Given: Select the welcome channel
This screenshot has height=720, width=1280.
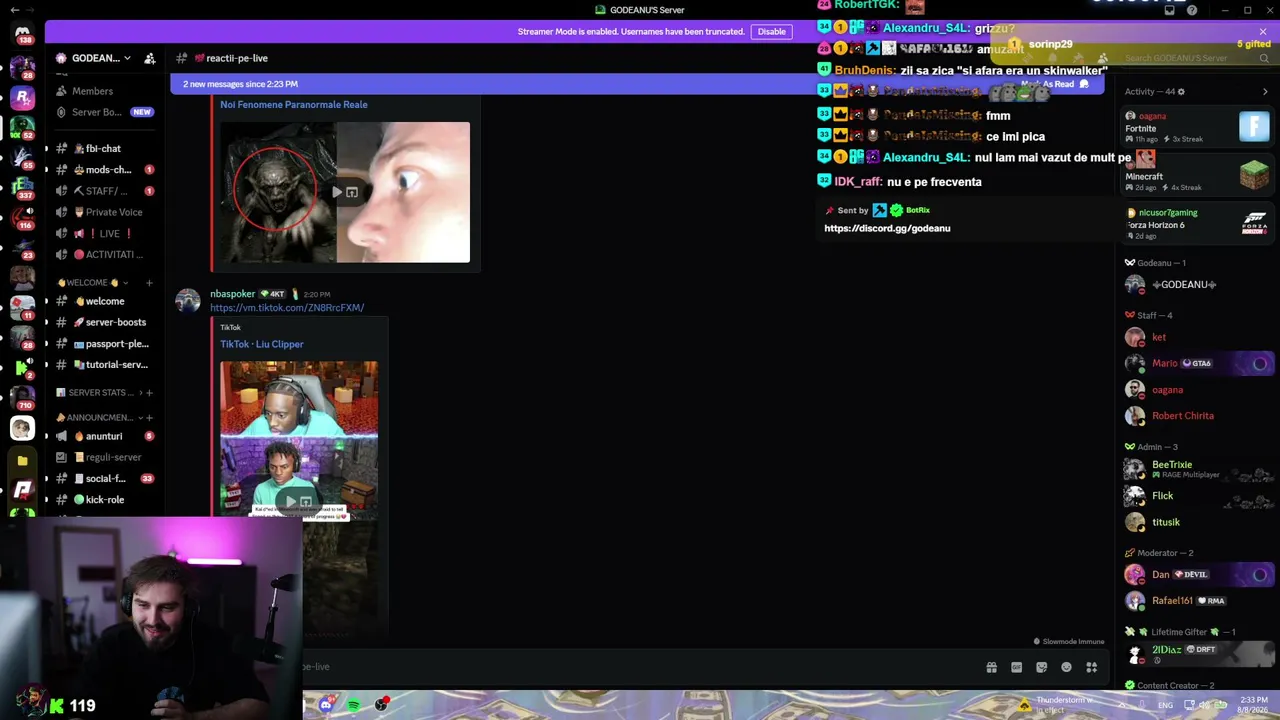Looking at the screenshot, I should click(x=105, y=301).
